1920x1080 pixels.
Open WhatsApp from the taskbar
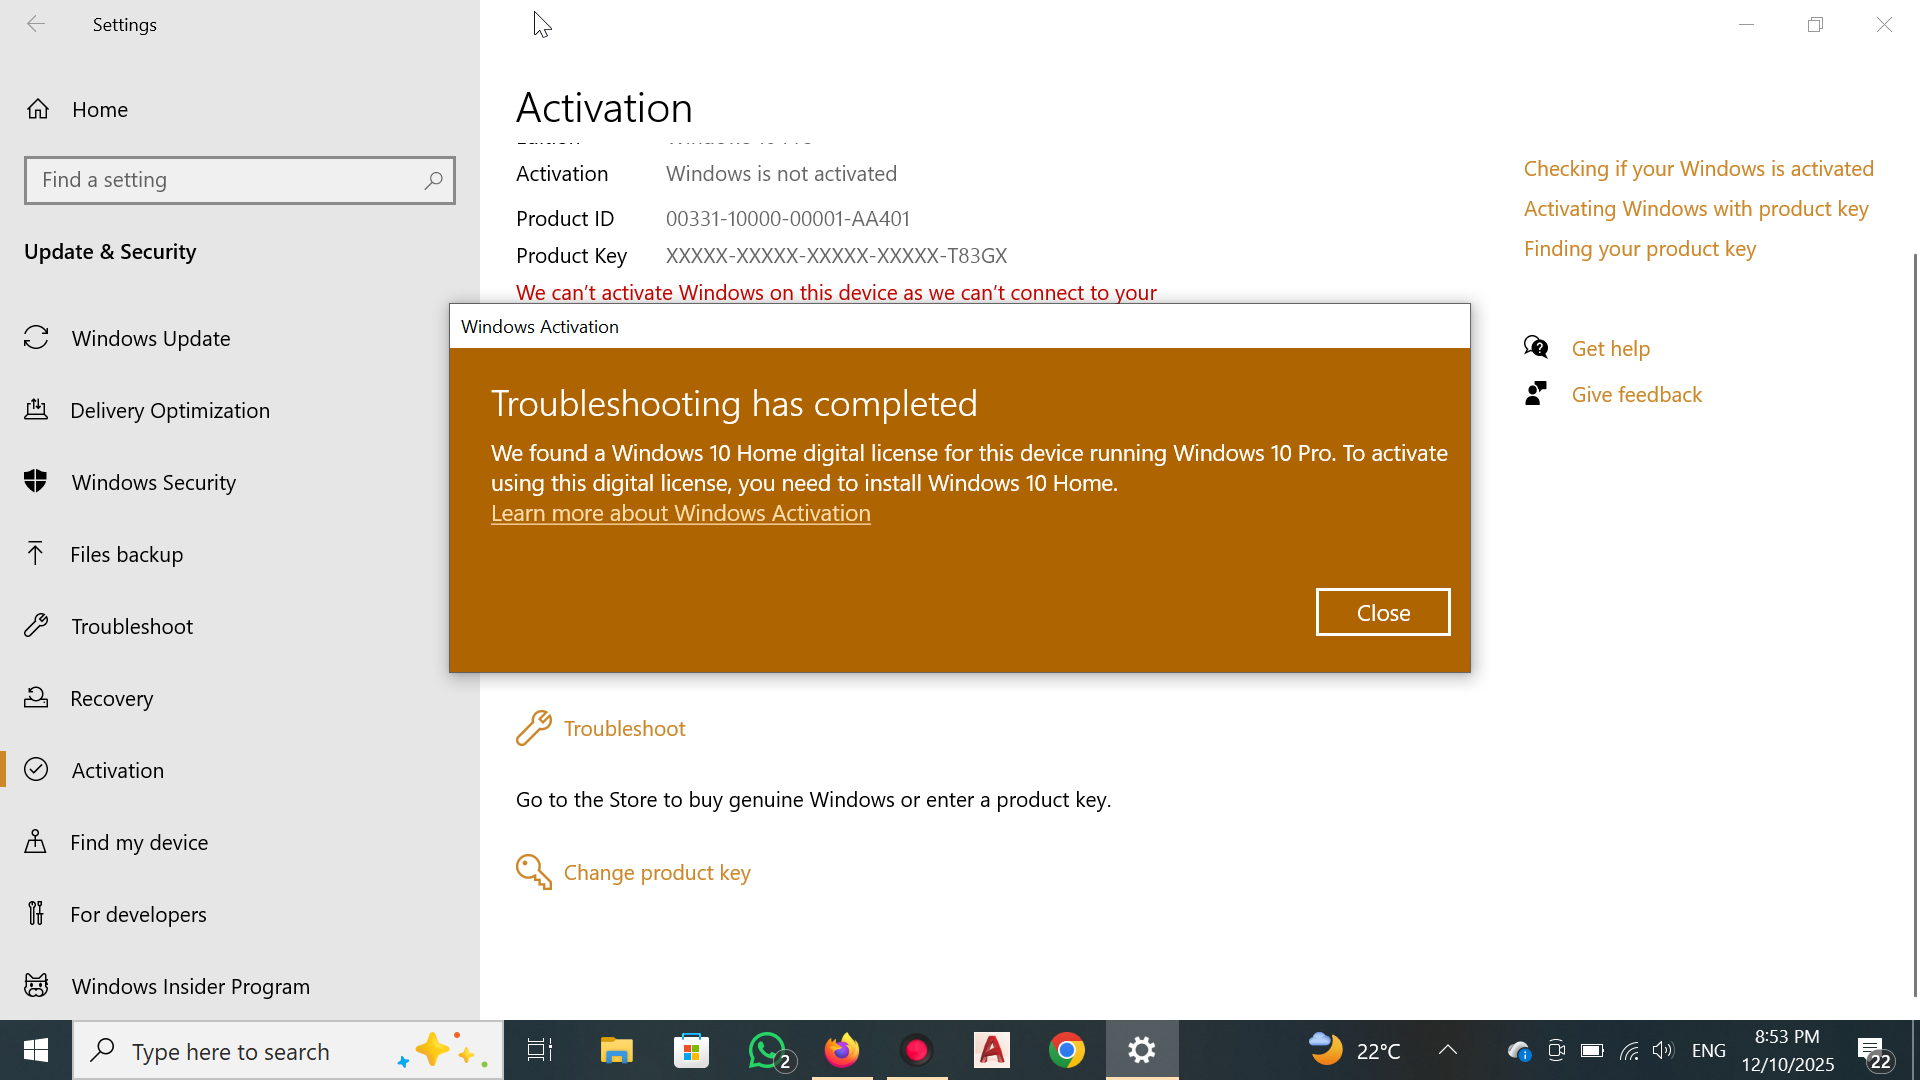point(767,1050)
